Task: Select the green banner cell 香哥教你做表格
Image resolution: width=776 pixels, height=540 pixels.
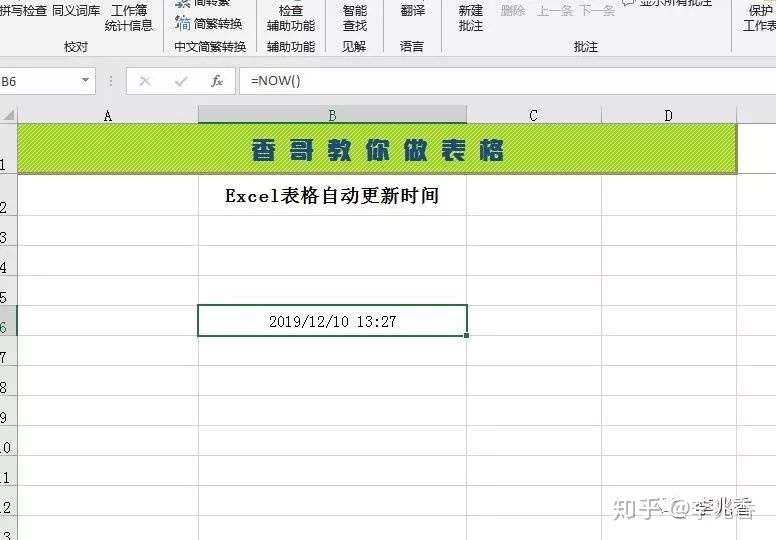Action: pyautogui.click(x=377, y=149)
